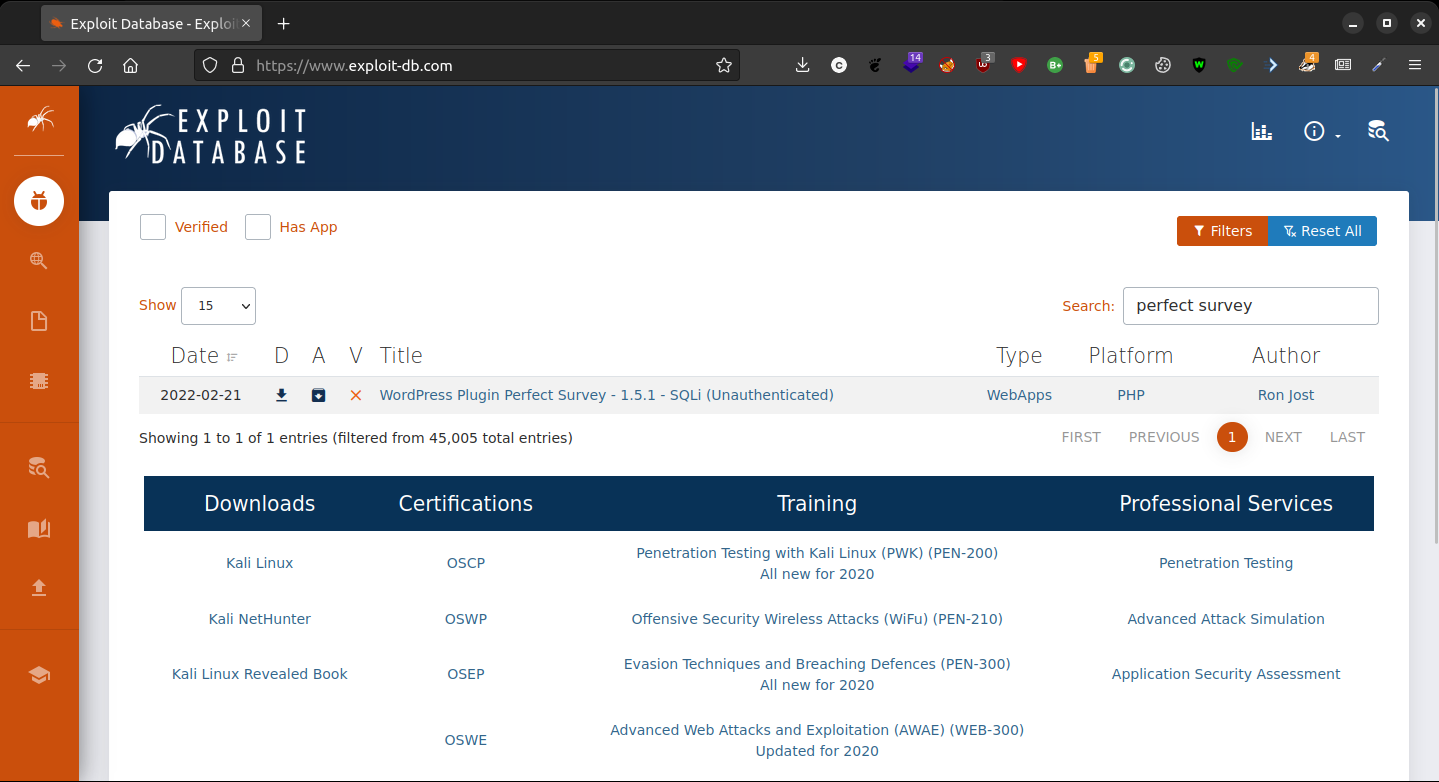
Task: Go to pagination page 1
Action: (x=1232, y=437)
